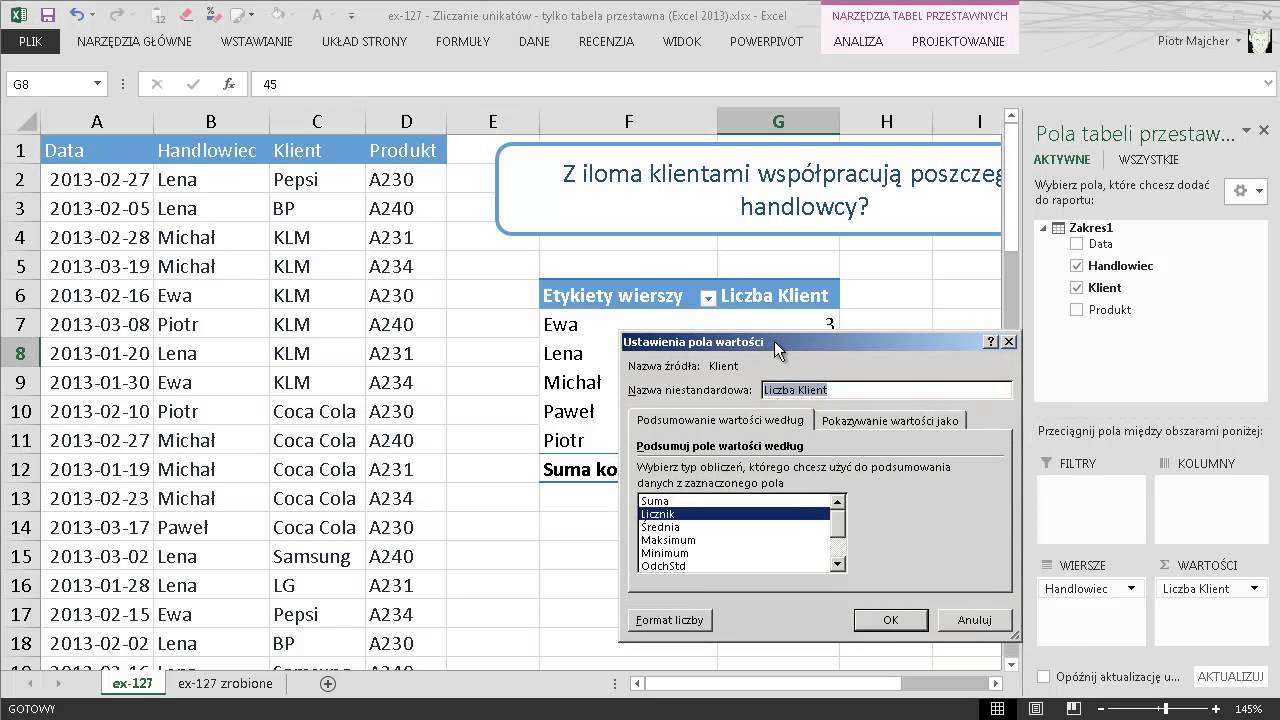Open the Insert Function fx button
Viewport: 1280px width, 720px height.
point(229,84)
